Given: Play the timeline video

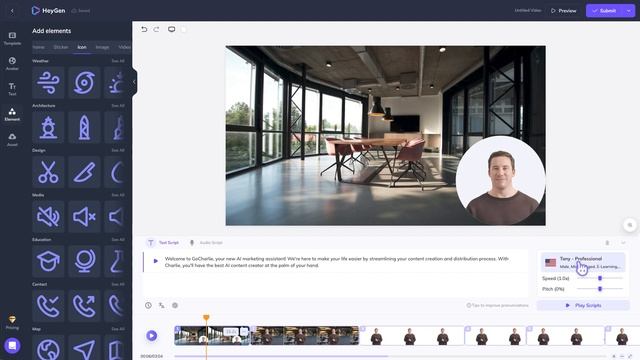Looking at the screenshot, I should point(151,336).
